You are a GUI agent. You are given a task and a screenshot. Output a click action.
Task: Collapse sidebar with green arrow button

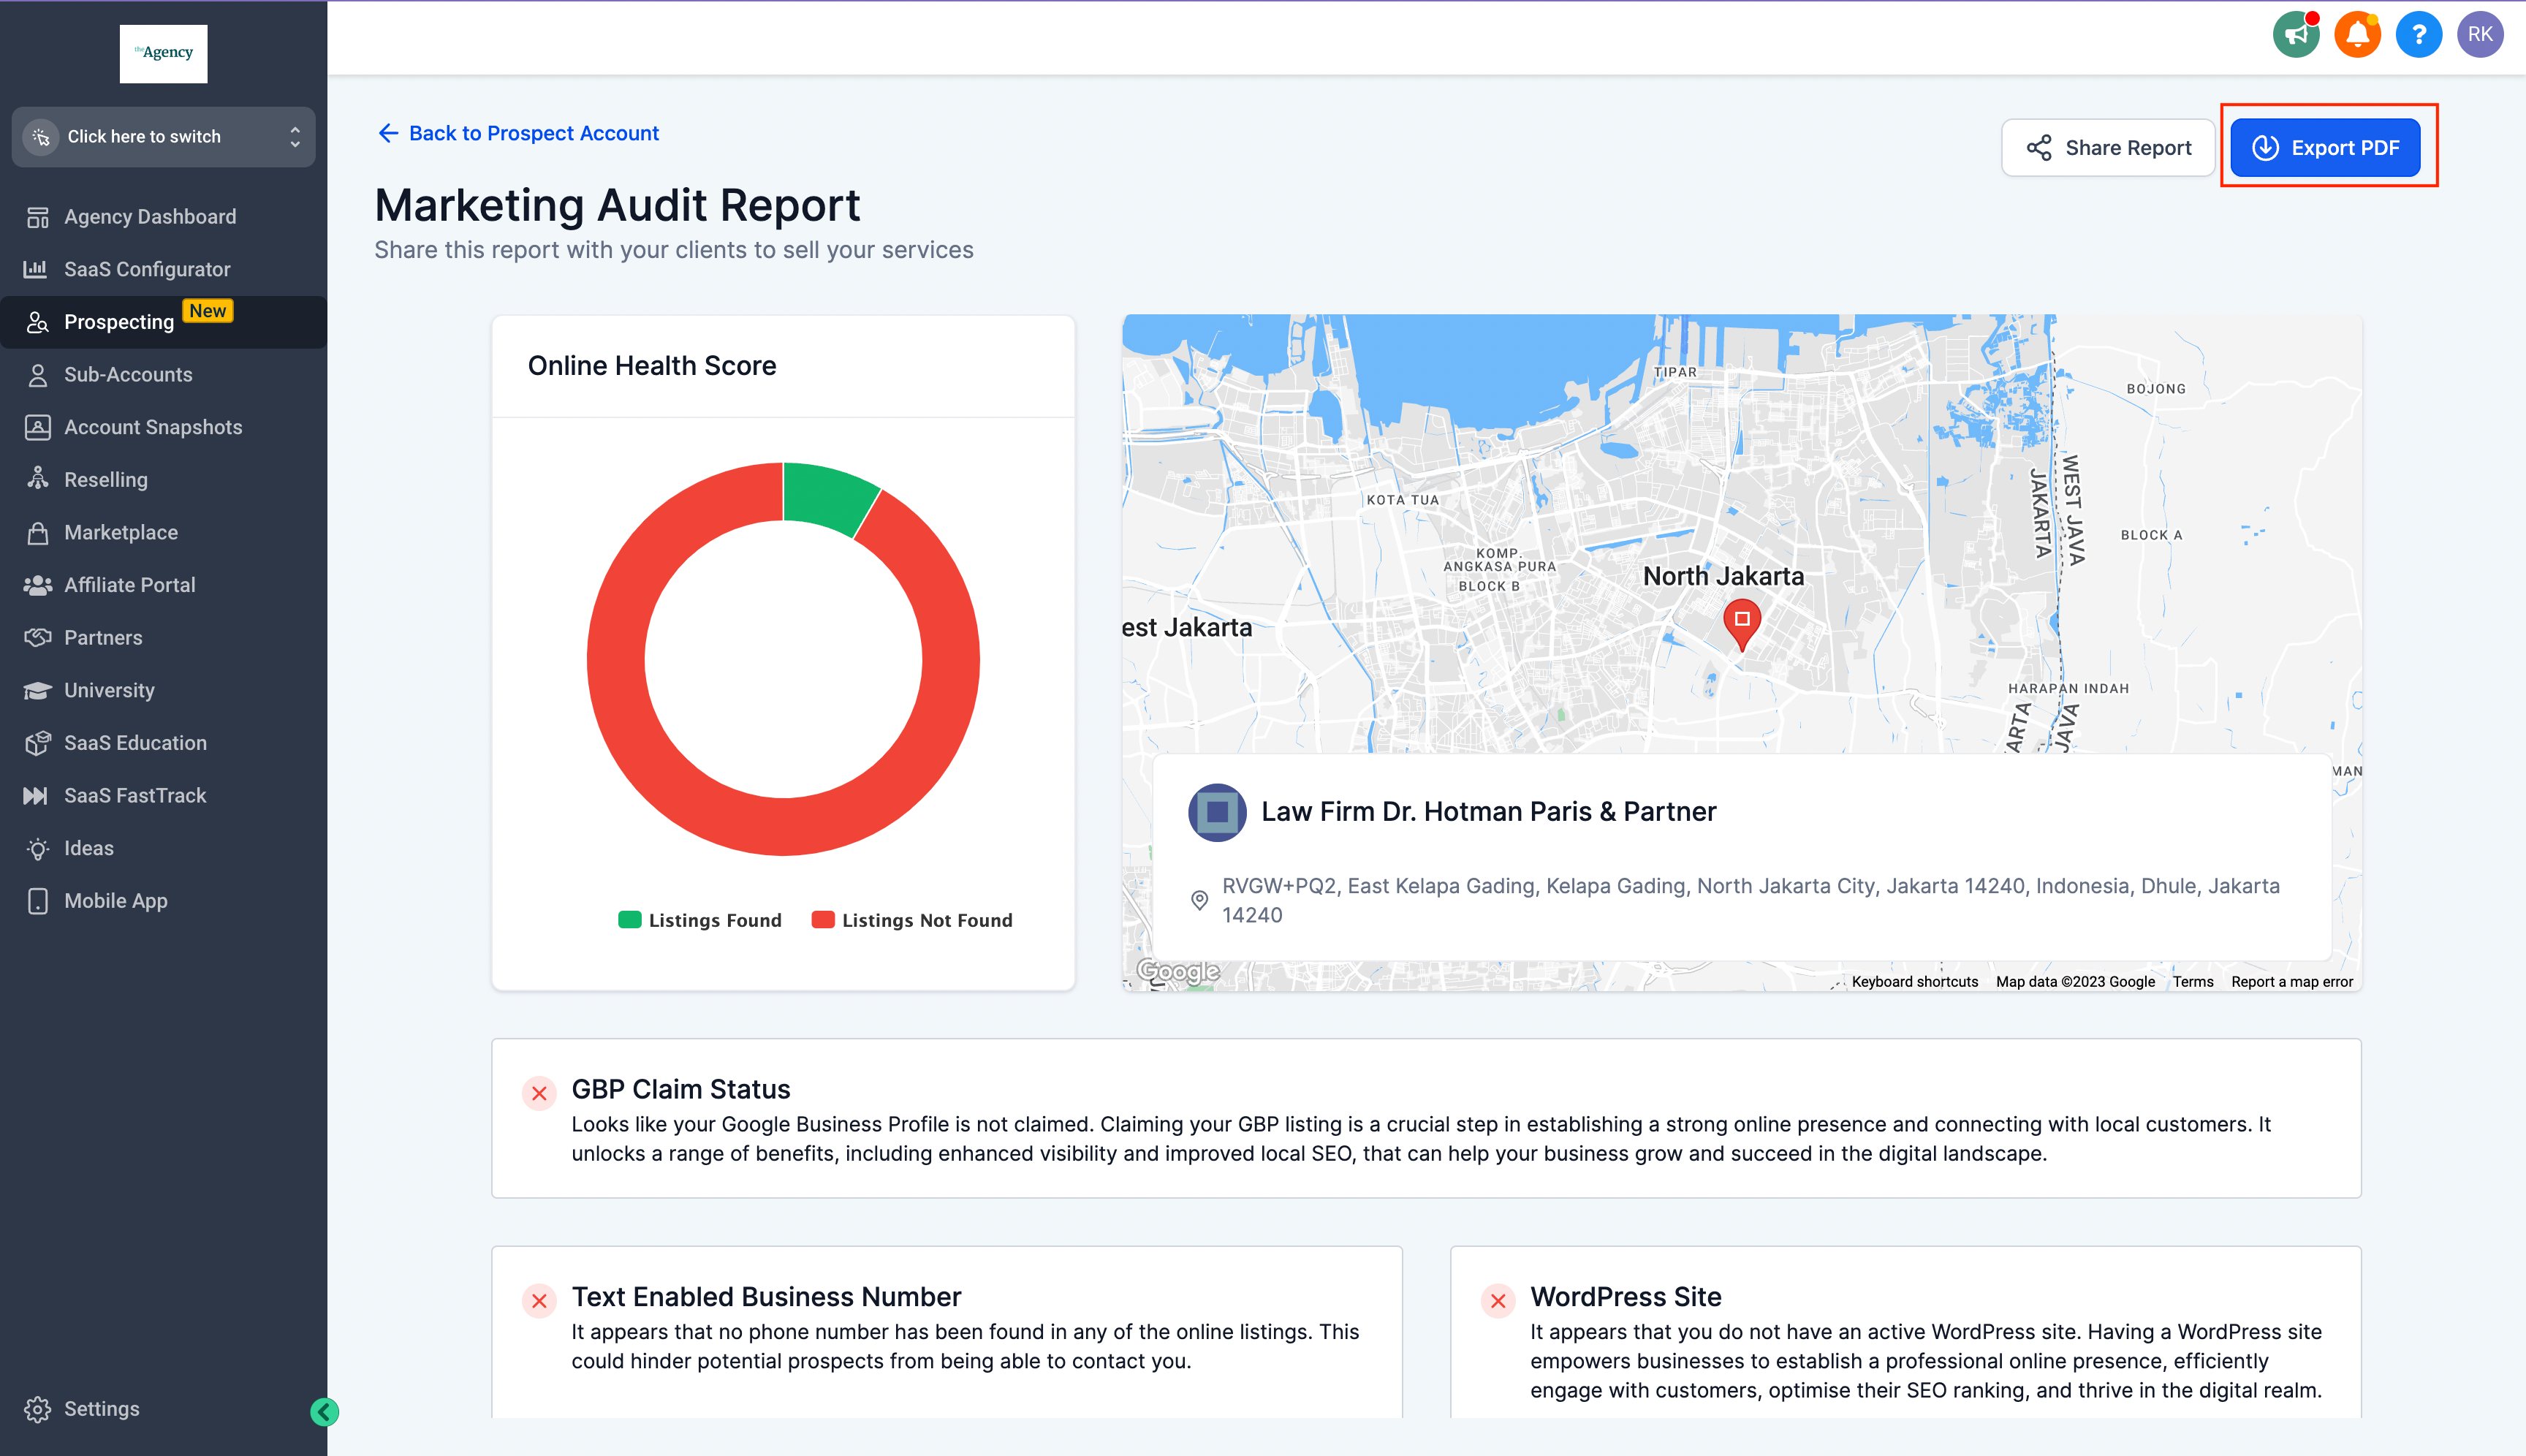point(324,1411)
